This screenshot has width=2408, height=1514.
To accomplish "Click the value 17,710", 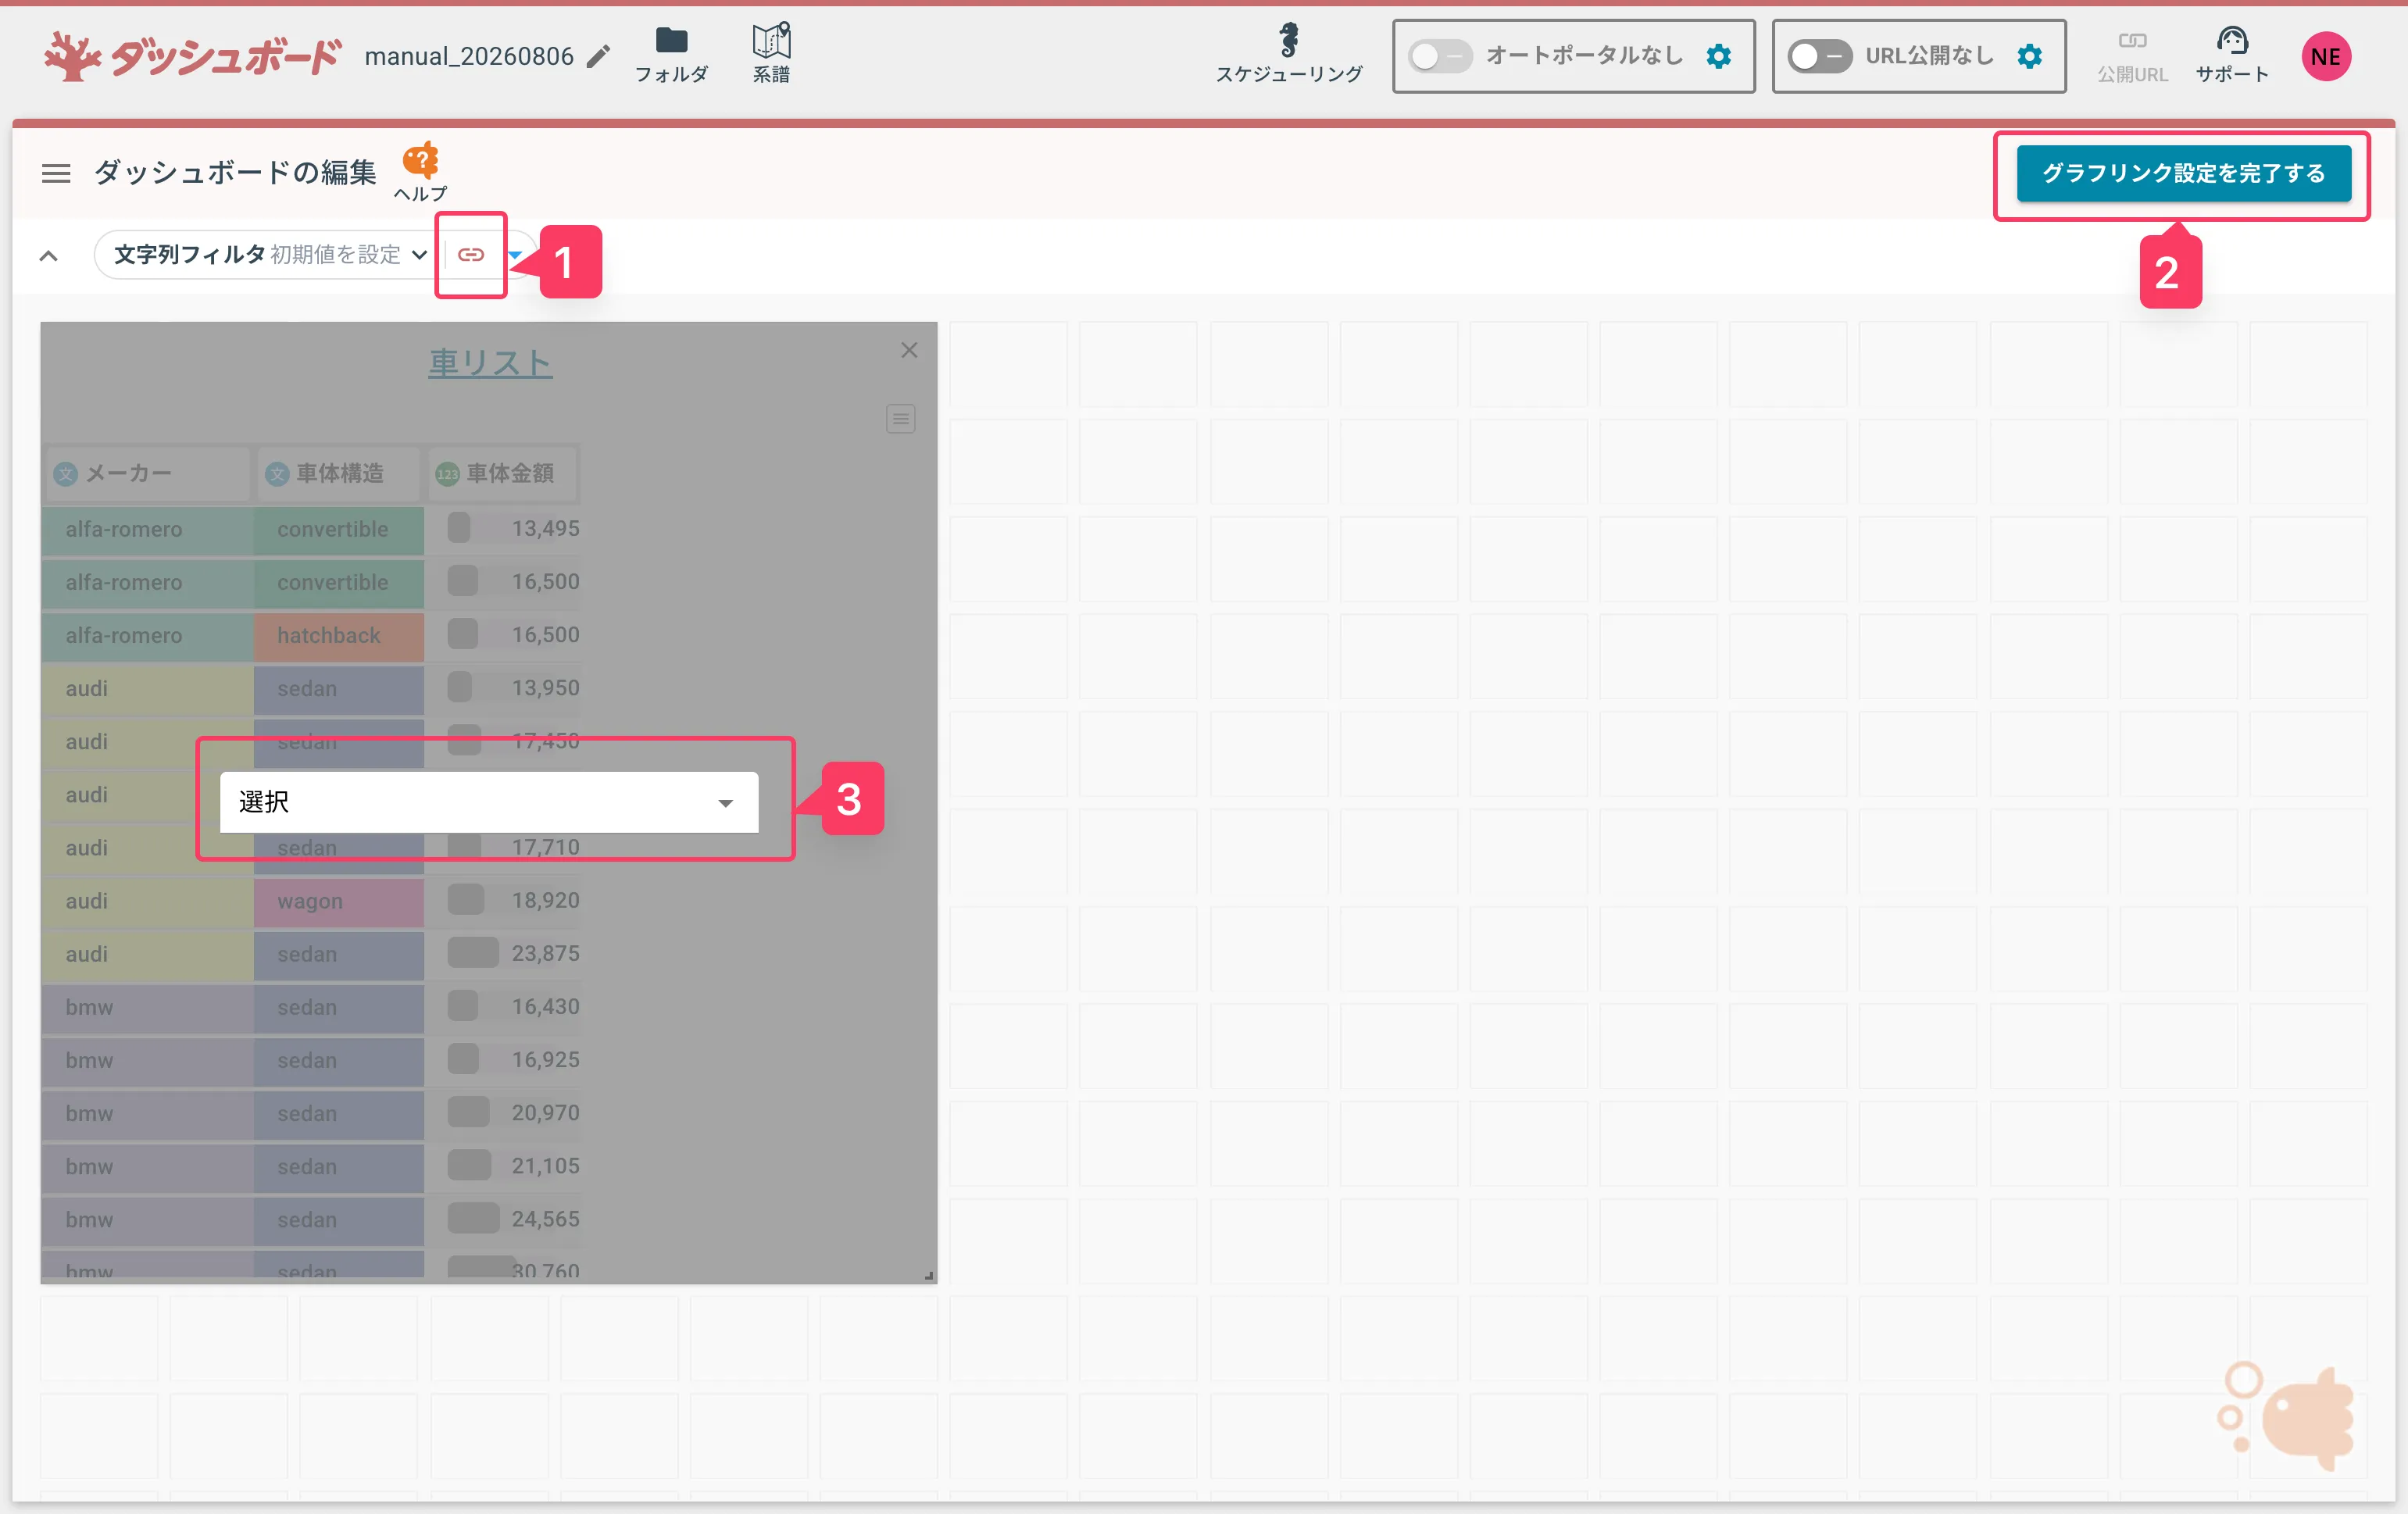I will (x=545, y=847).
